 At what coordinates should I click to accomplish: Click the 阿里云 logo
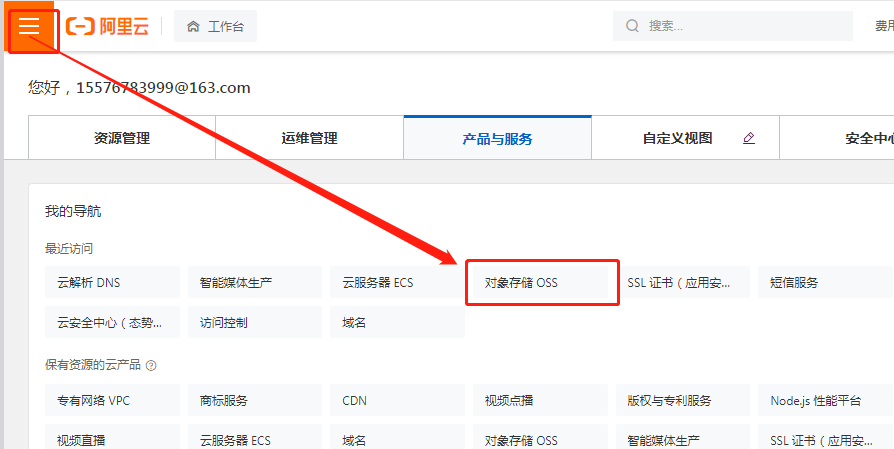tap(107, 26)
